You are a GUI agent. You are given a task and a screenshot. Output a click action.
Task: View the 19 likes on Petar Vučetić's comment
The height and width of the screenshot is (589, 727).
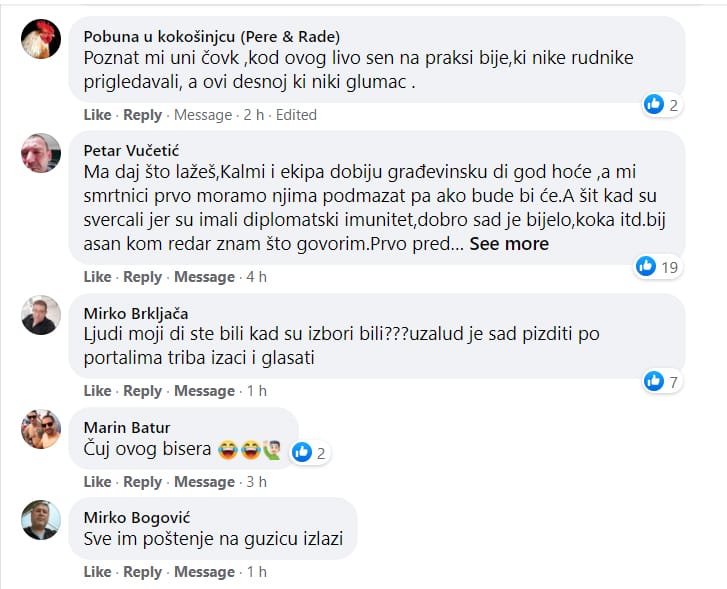pos(657,266)
